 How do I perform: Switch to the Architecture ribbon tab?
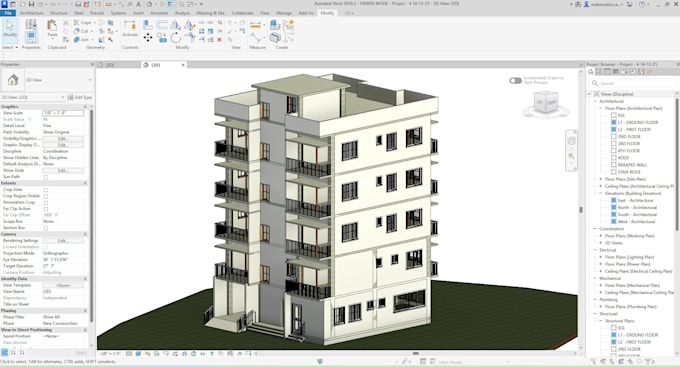coord(31,13)
